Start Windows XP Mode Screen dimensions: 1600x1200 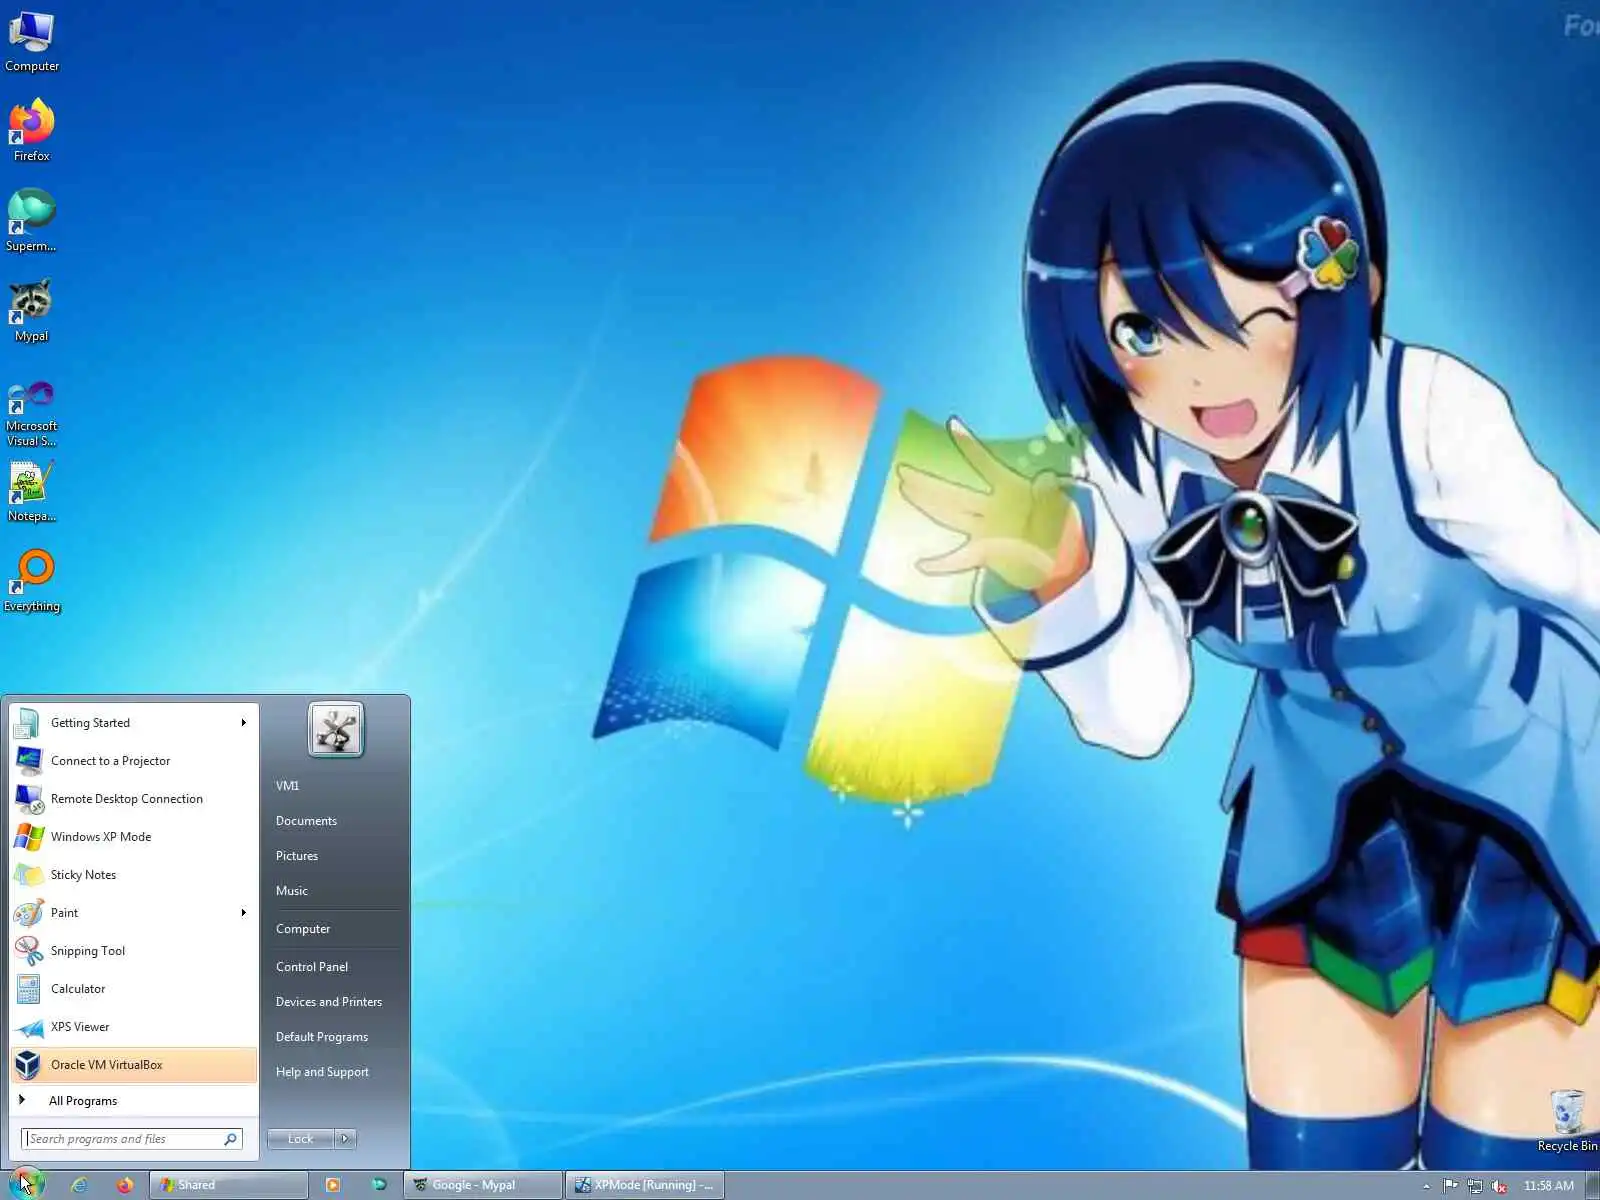point(134,837)
